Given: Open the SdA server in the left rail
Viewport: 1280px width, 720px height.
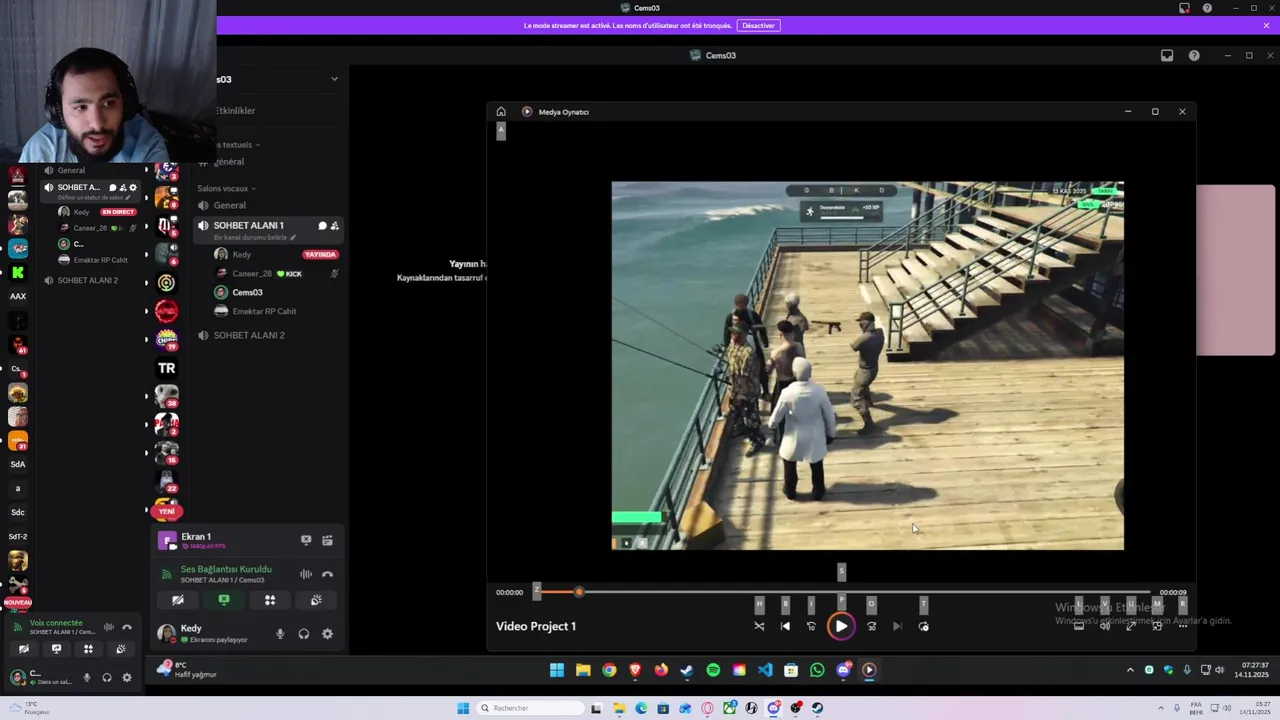Looking at the screenshot, I should pyautogui.click(x=18, y=464).
